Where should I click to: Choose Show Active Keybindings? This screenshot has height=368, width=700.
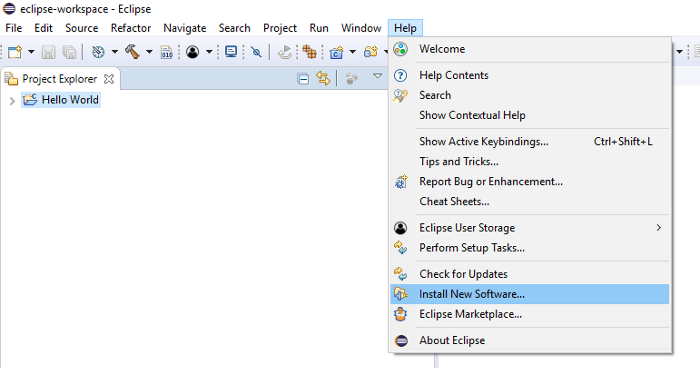[x=529, y=142]
